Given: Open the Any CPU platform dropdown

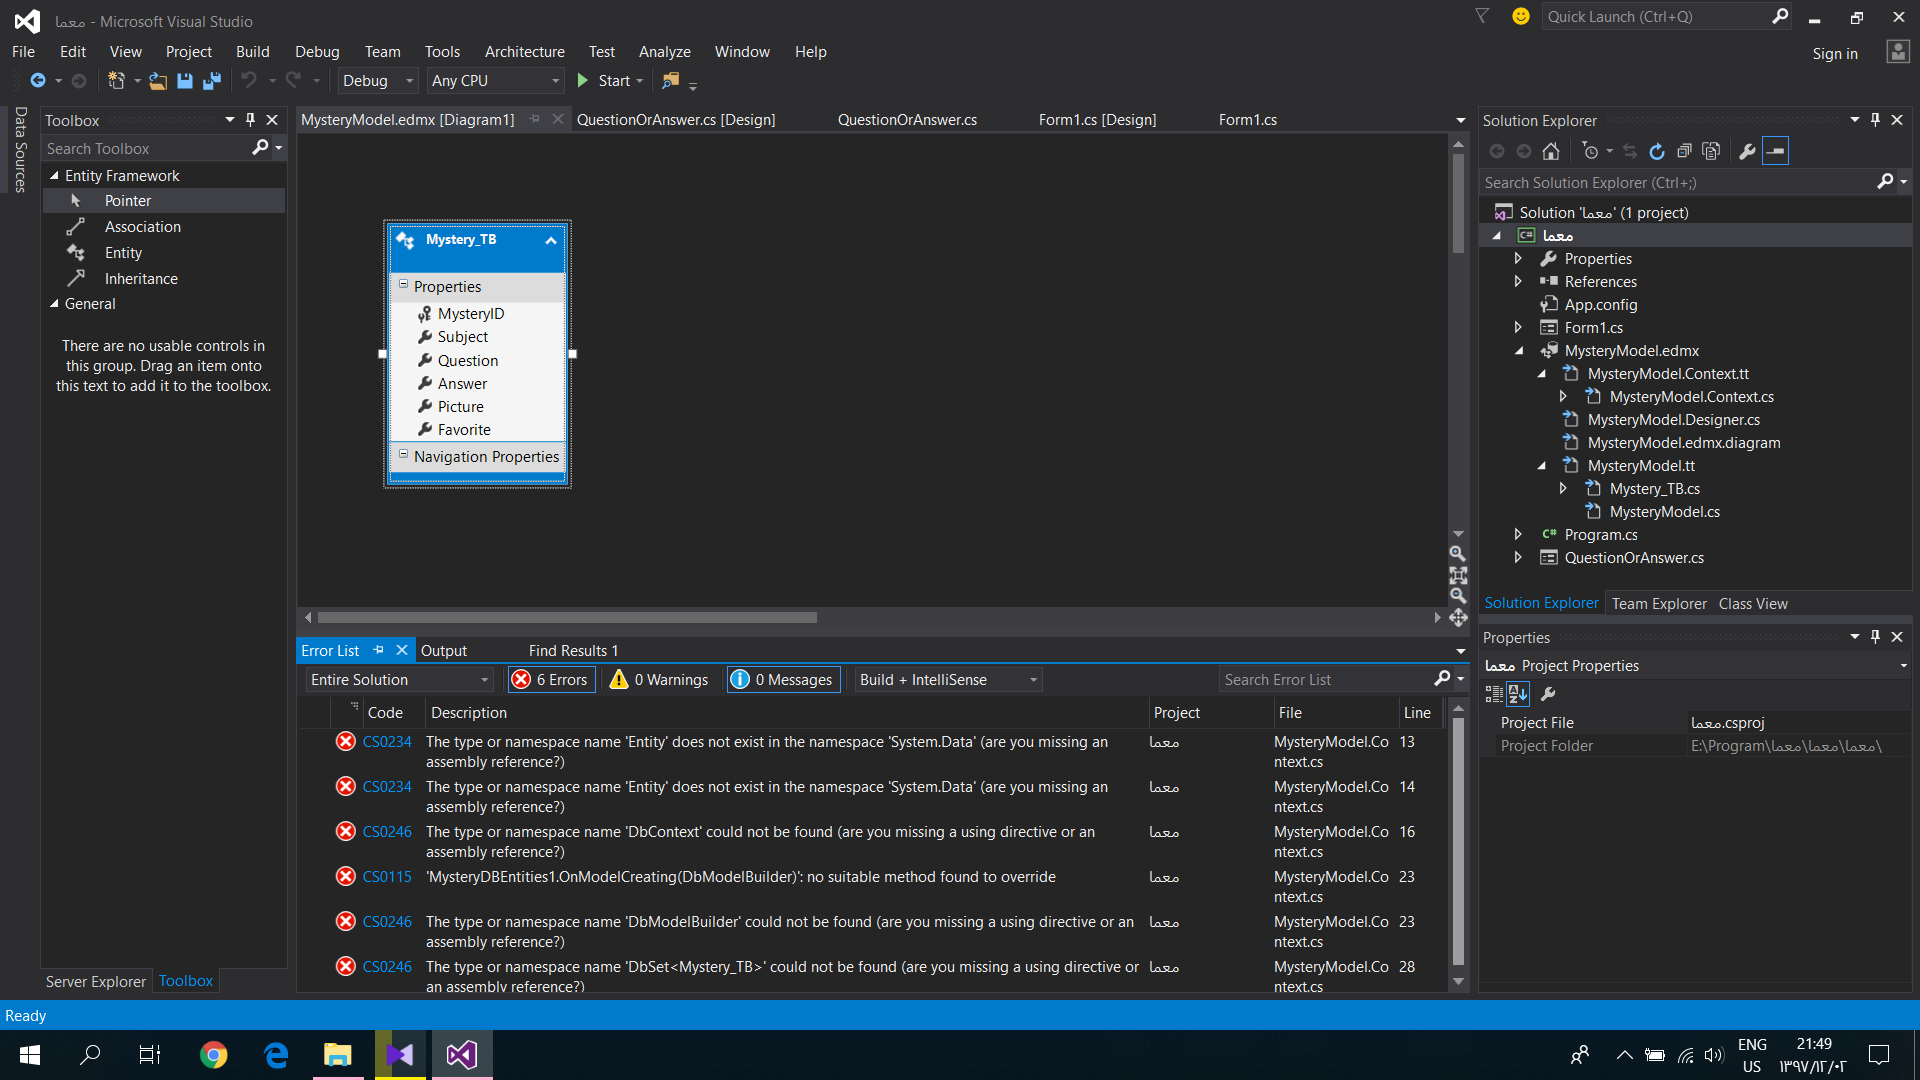Looking at the screenshot, I should 495,81.
